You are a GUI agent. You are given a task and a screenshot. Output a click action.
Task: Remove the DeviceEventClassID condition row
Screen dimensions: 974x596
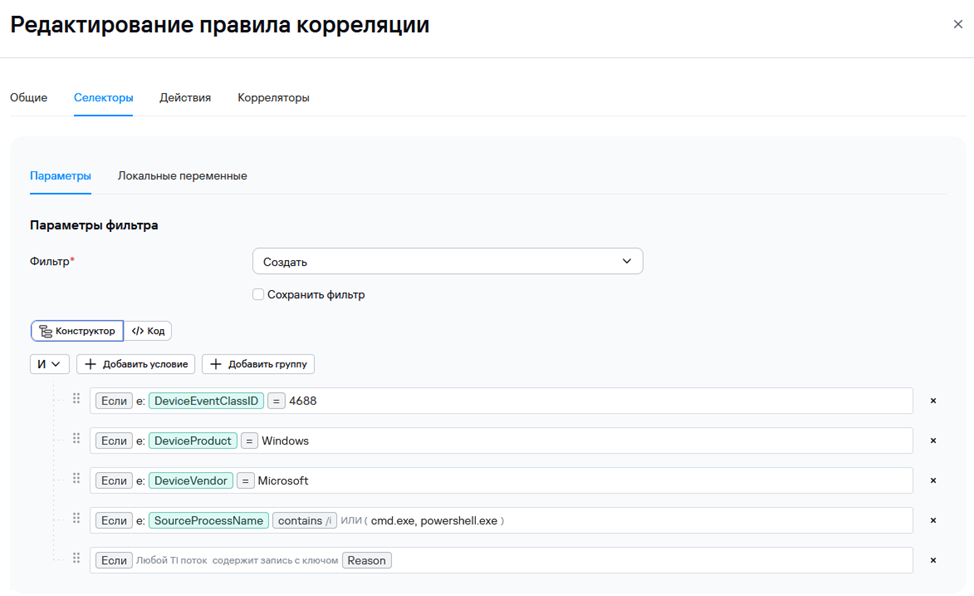click(933, 401)
